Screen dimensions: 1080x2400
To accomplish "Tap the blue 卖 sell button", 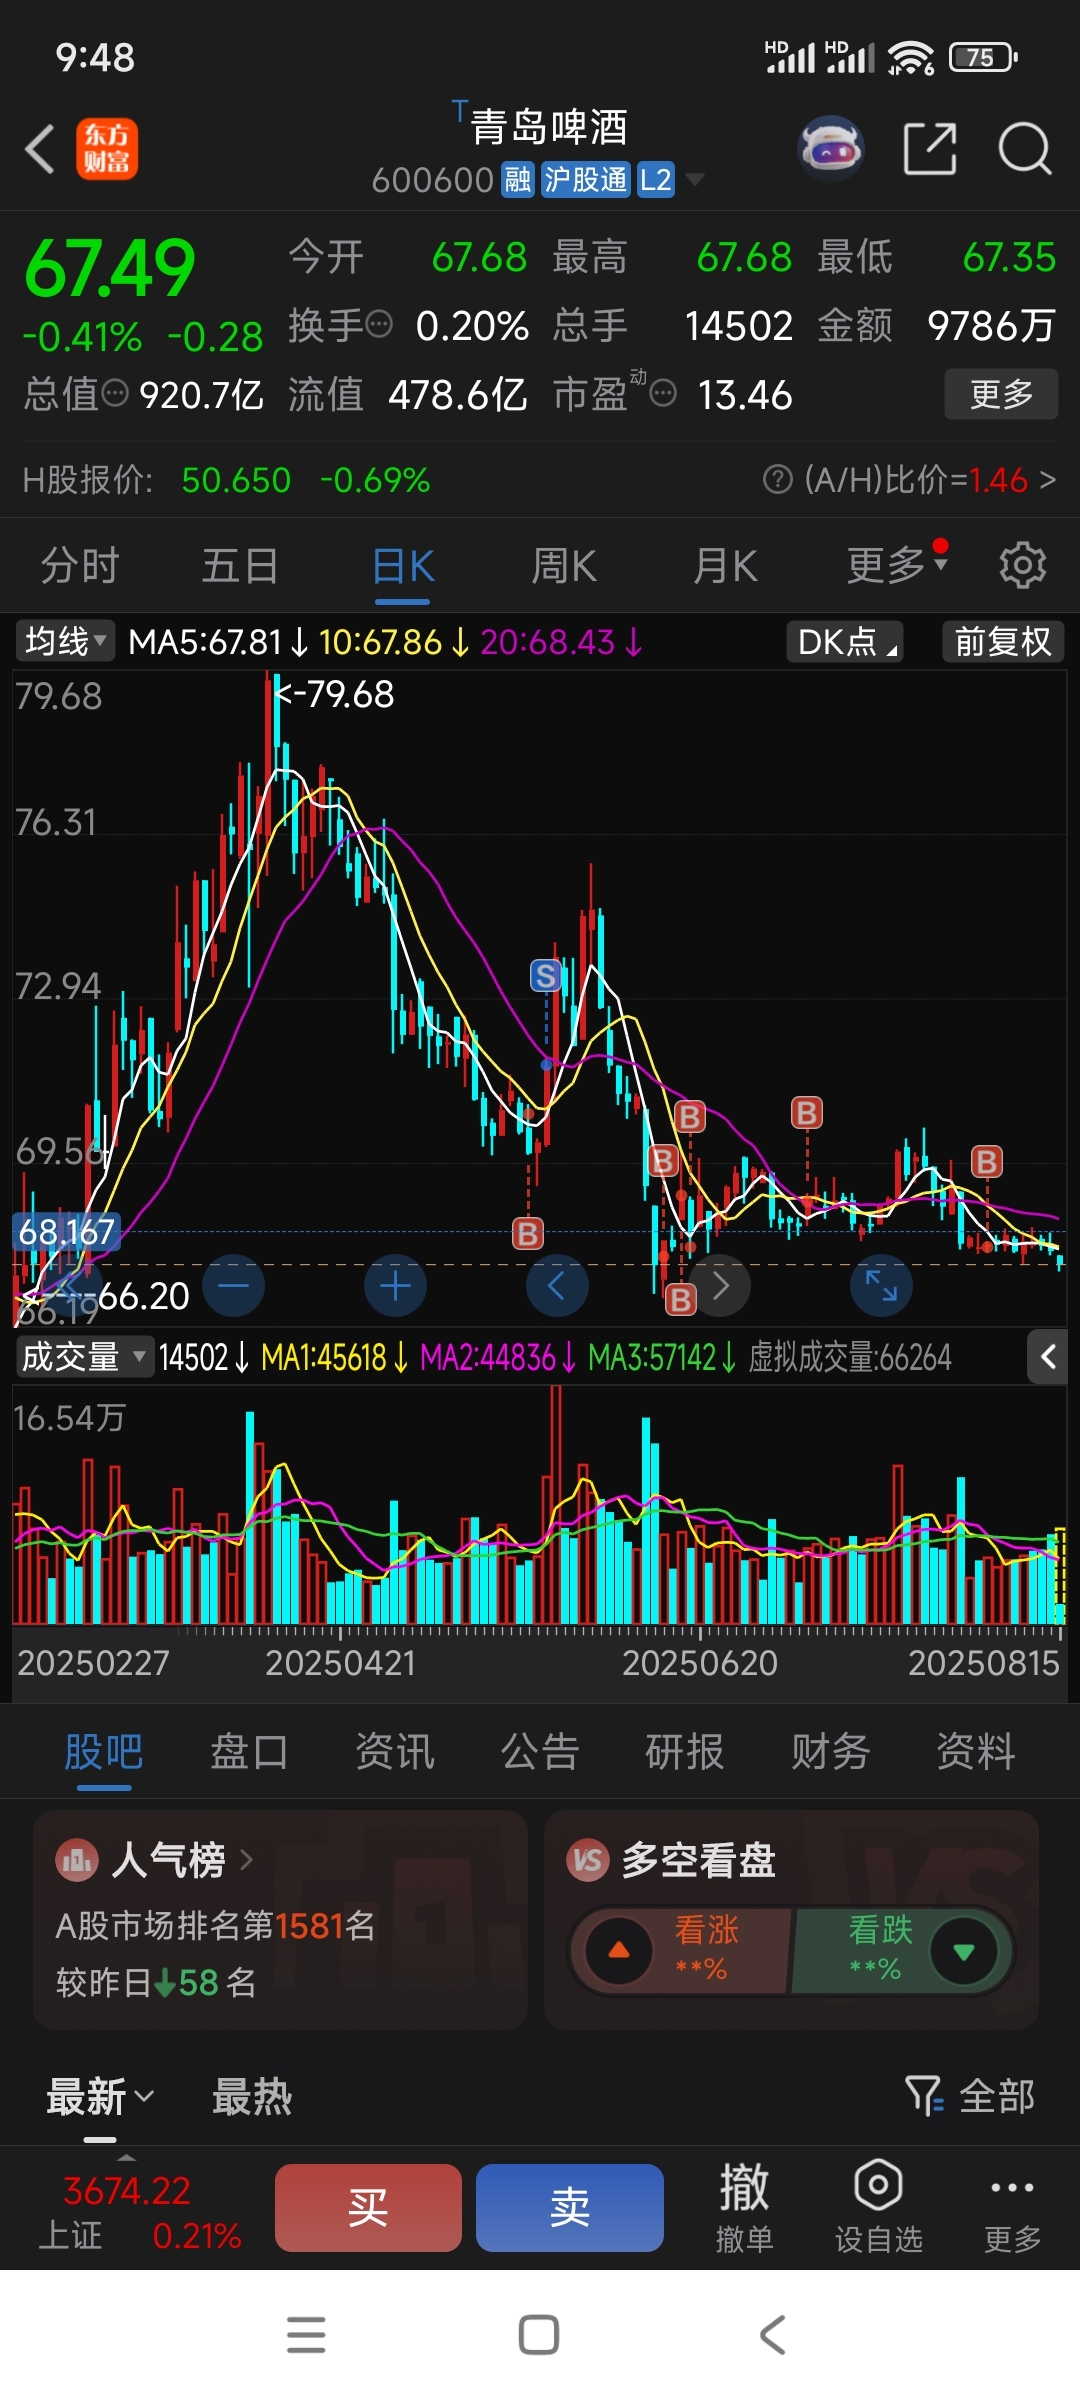I will (x=570, y=2207).
